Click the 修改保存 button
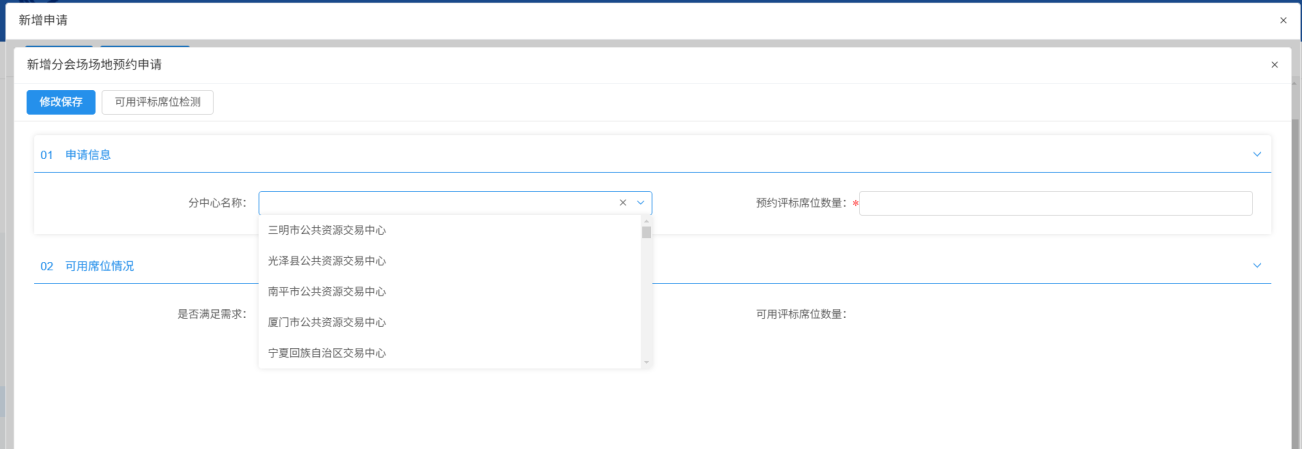The width and height of the screenshot is (1302, 449). [61, 102]
